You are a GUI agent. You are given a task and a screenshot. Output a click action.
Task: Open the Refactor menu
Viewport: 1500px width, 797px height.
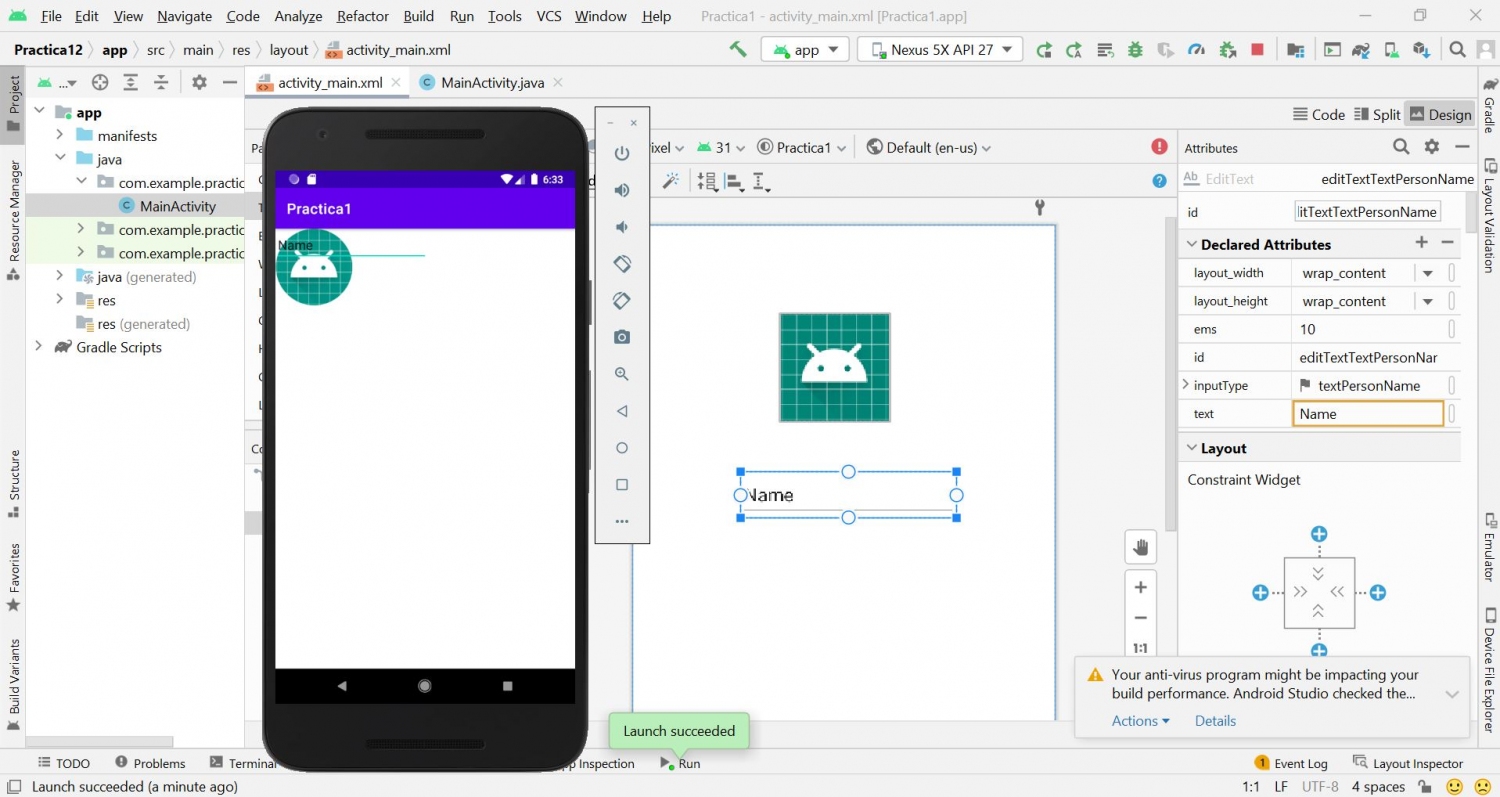[363, 16]
